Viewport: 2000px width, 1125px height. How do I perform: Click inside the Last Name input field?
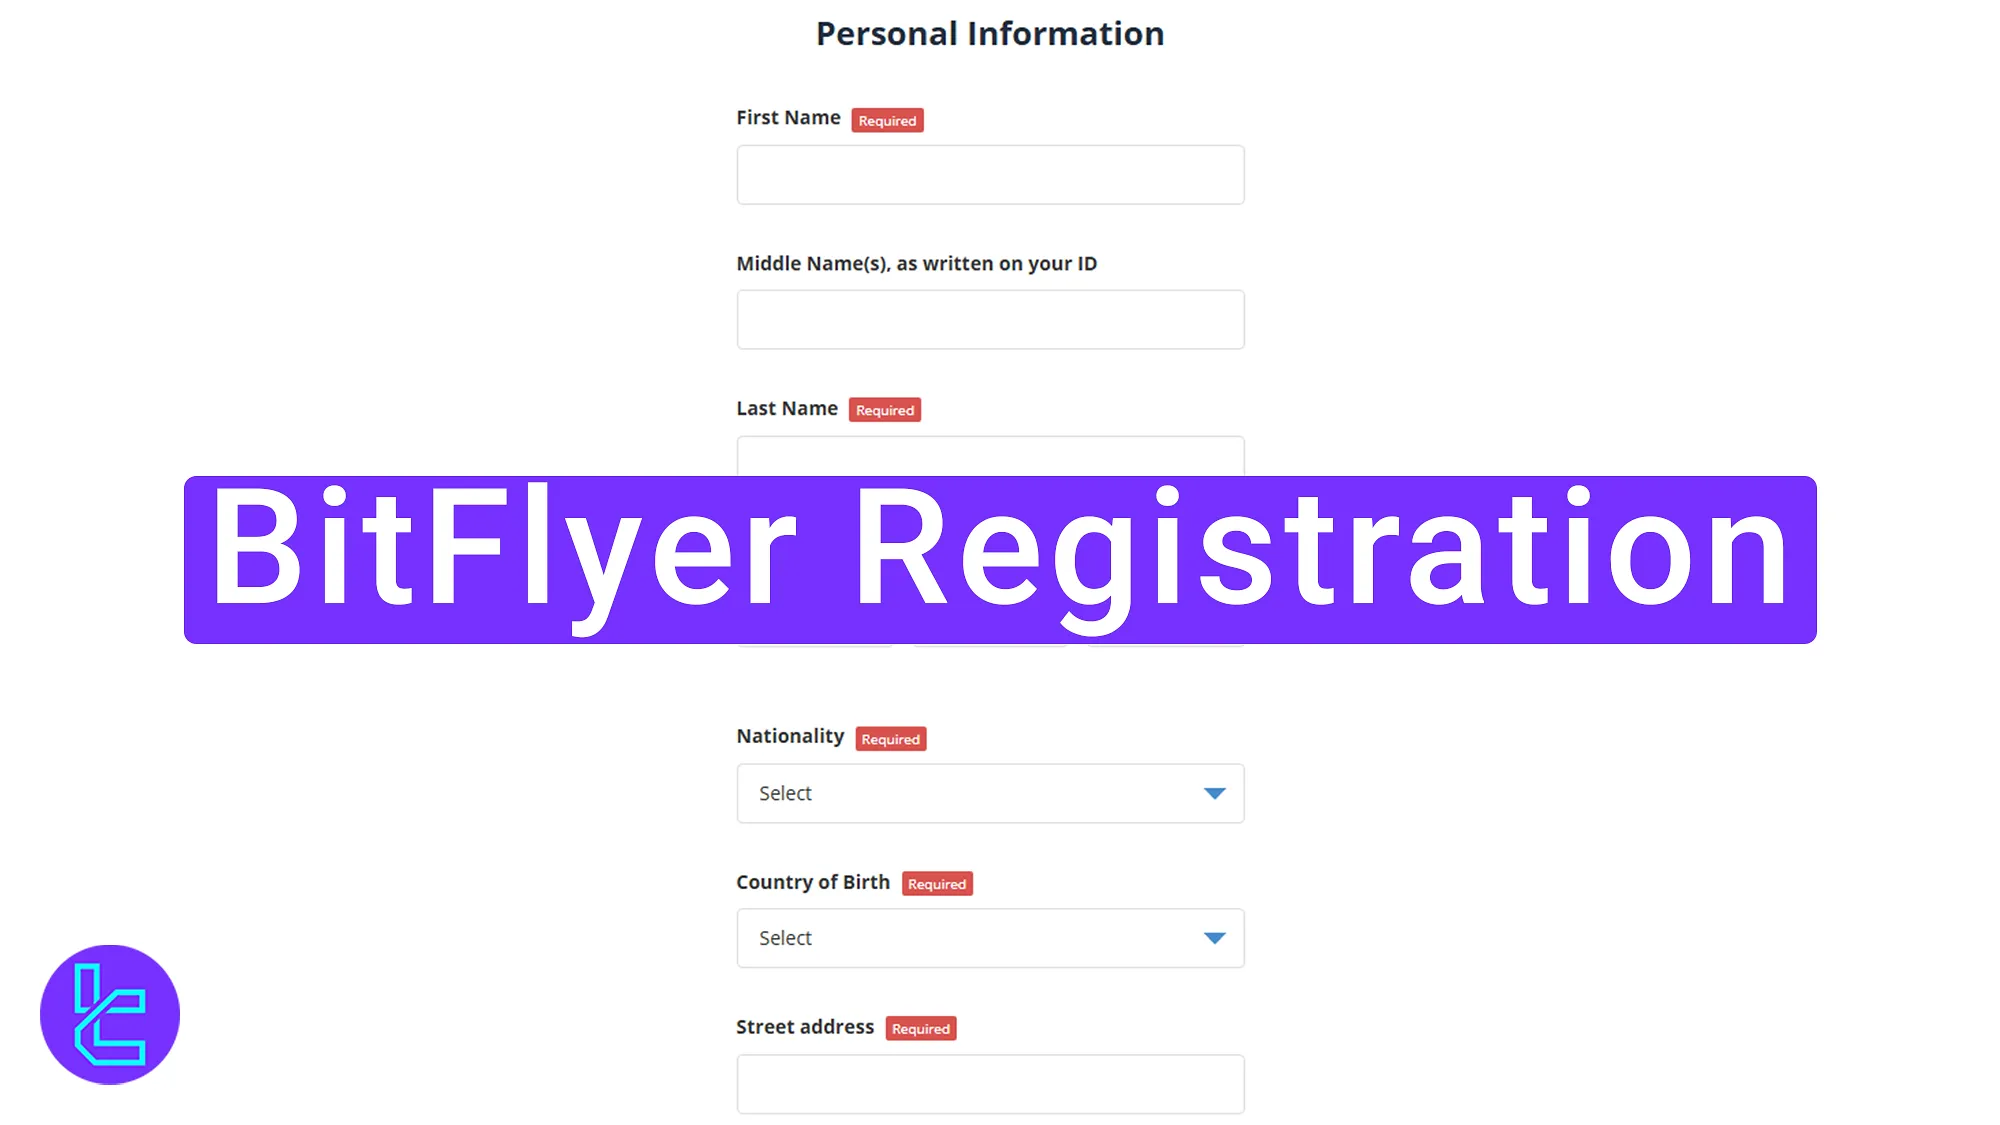pyautogui.click(x=989, y=460)
